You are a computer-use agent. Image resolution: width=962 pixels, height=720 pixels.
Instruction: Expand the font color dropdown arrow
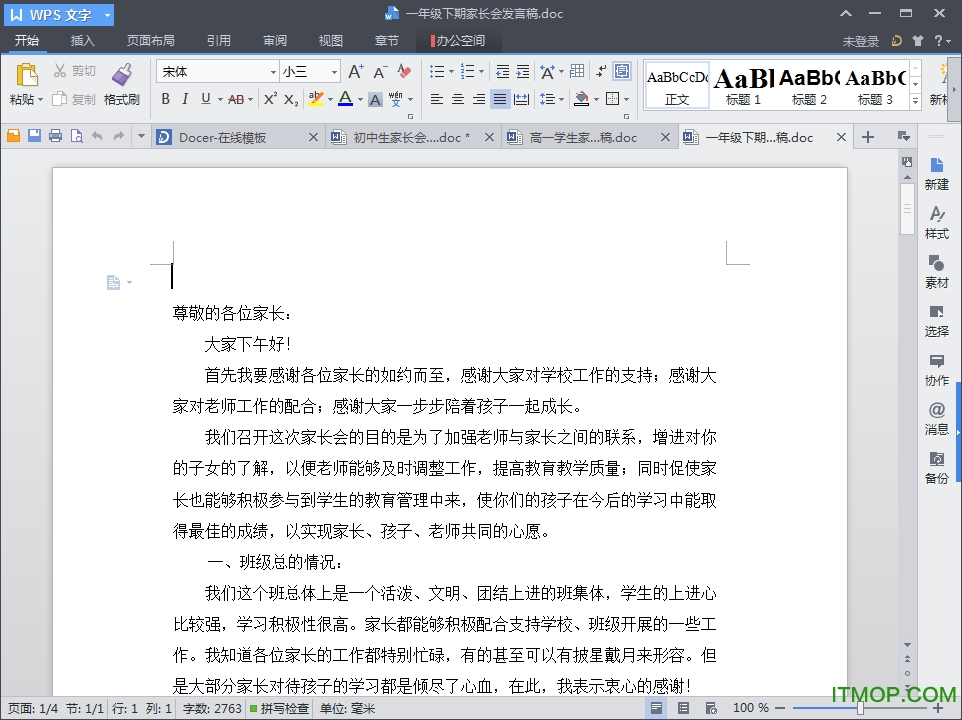(x=358, y=100)
